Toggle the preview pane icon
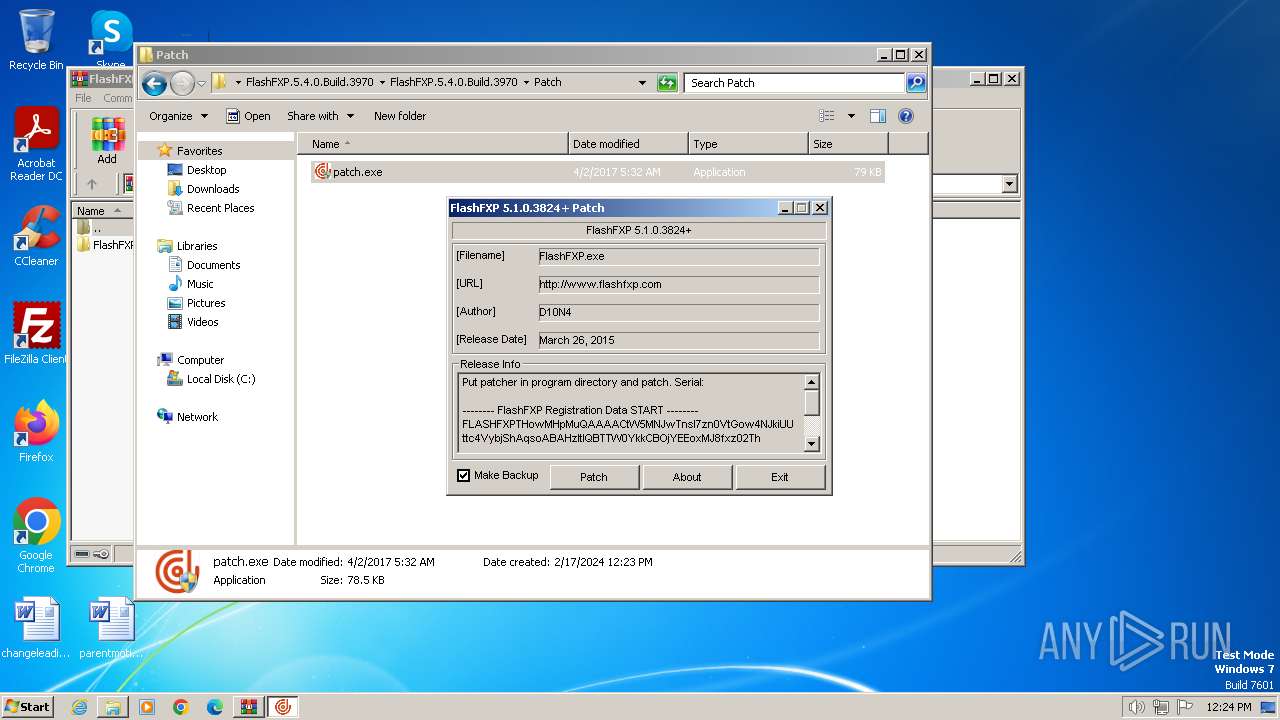Viewport: 1280px width, 720px height. (878, 116)
